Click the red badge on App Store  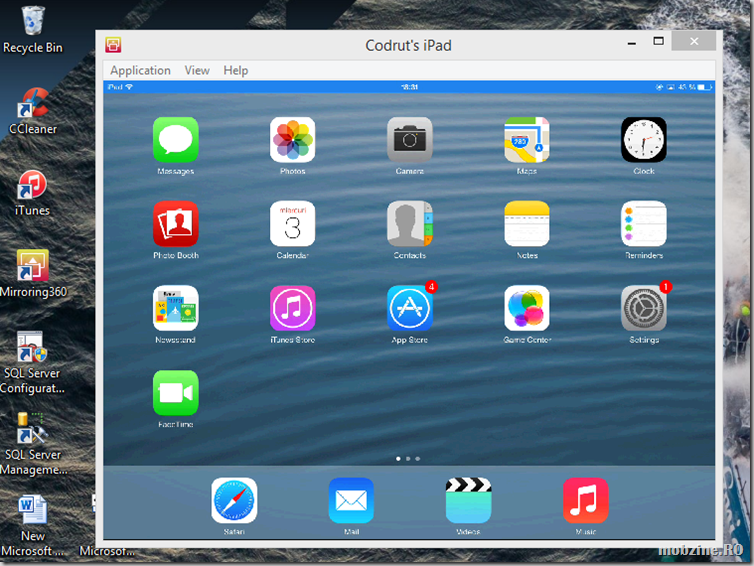pos(431,287)
